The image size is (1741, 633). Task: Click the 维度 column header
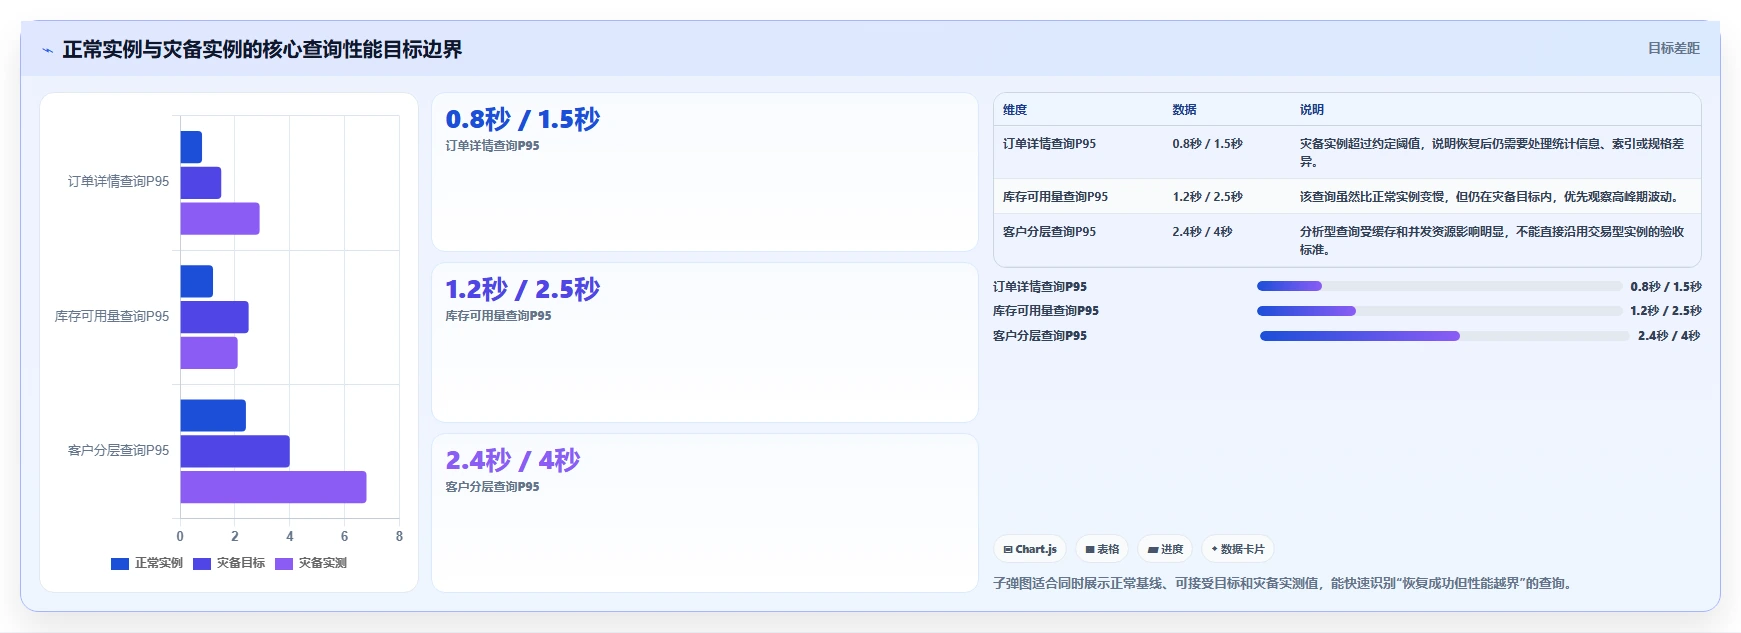point(1015,110)
